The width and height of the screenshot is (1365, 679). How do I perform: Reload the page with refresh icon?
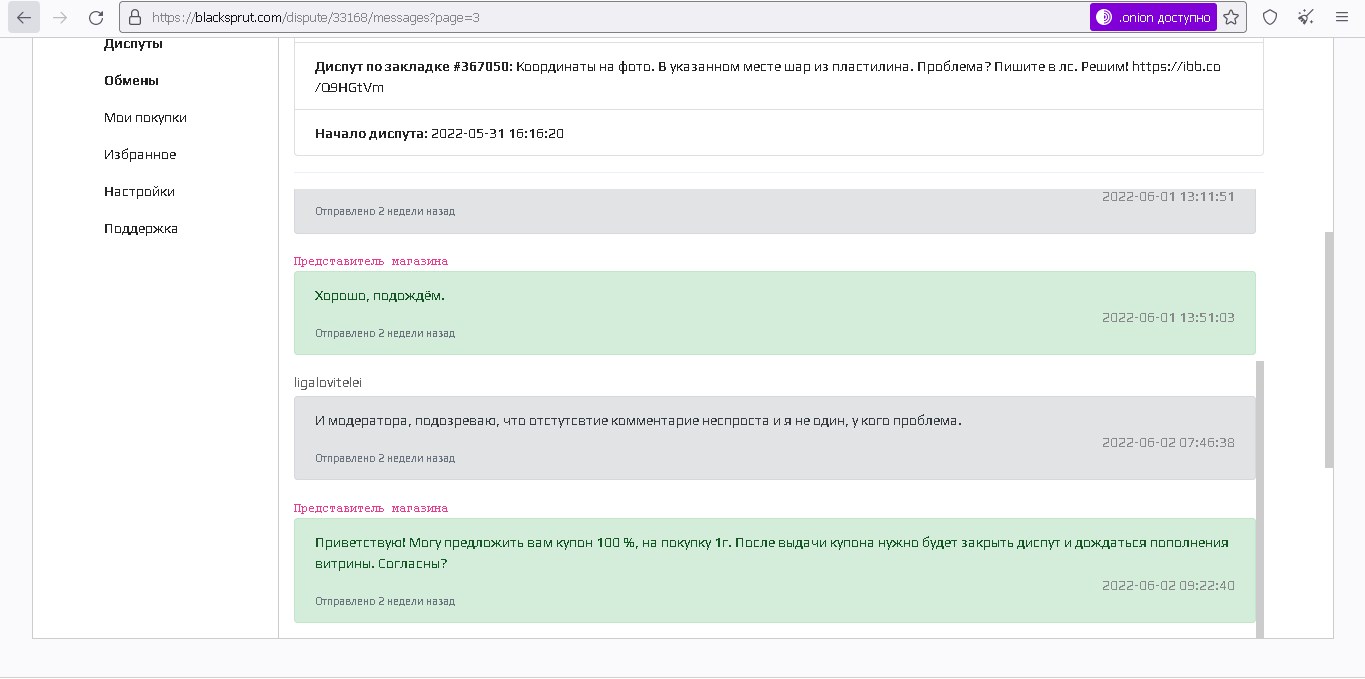[96, 17]
